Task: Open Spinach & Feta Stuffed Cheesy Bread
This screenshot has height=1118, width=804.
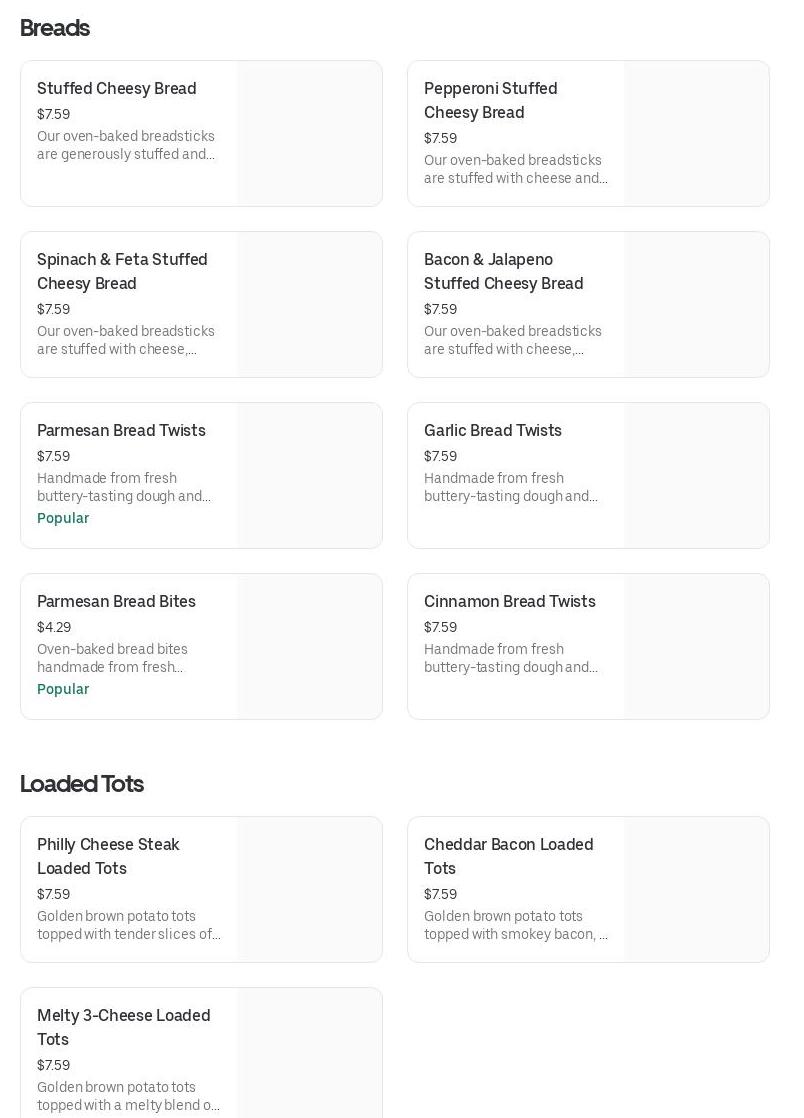Action: tap(122, 271)
